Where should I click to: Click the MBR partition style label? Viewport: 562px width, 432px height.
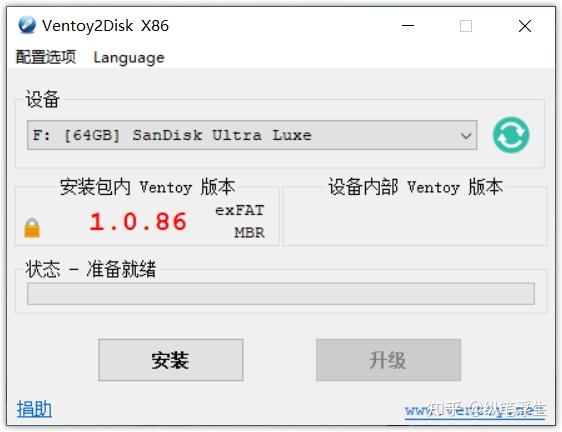pos(249,233)
